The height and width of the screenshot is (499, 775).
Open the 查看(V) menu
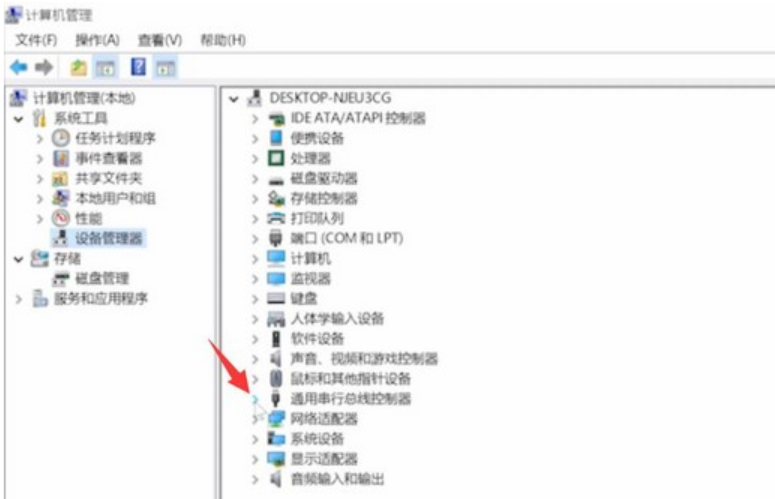tap(160, 39)
